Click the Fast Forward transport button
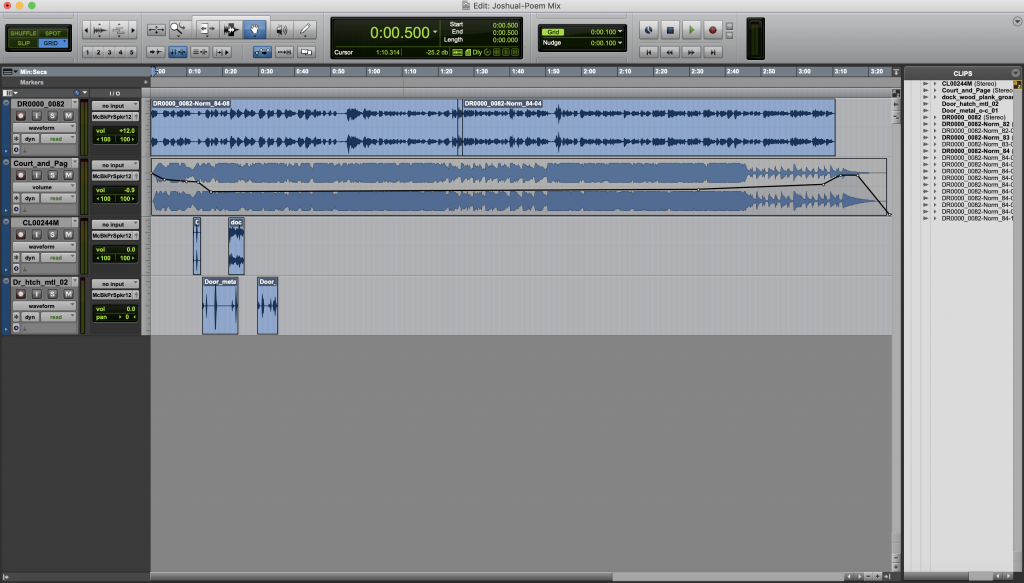This screenshot has height=583, width=1024. 691,52
